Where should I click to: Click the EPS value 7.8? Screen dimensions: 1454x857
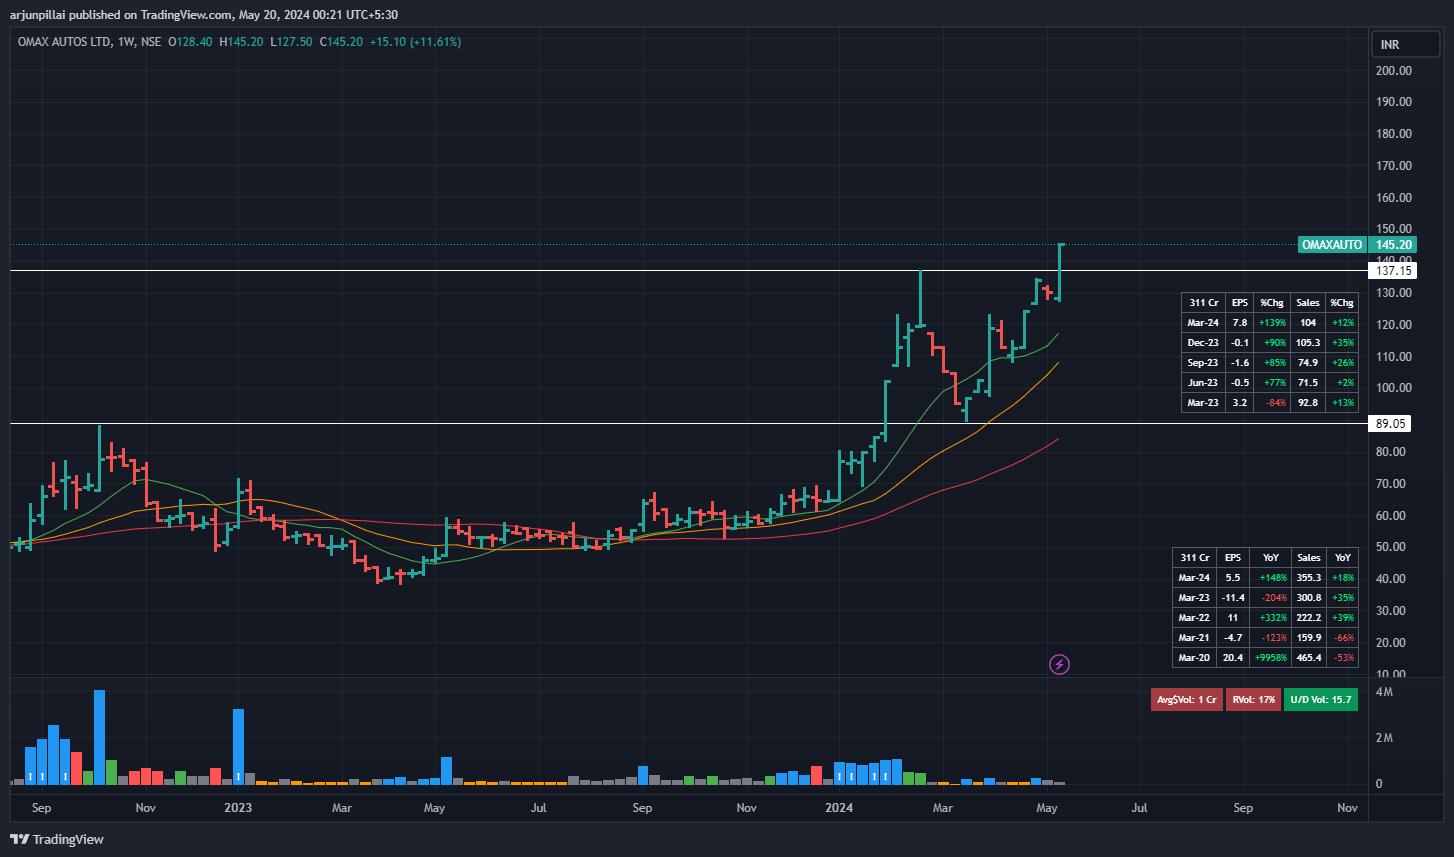click(1240, 323)
